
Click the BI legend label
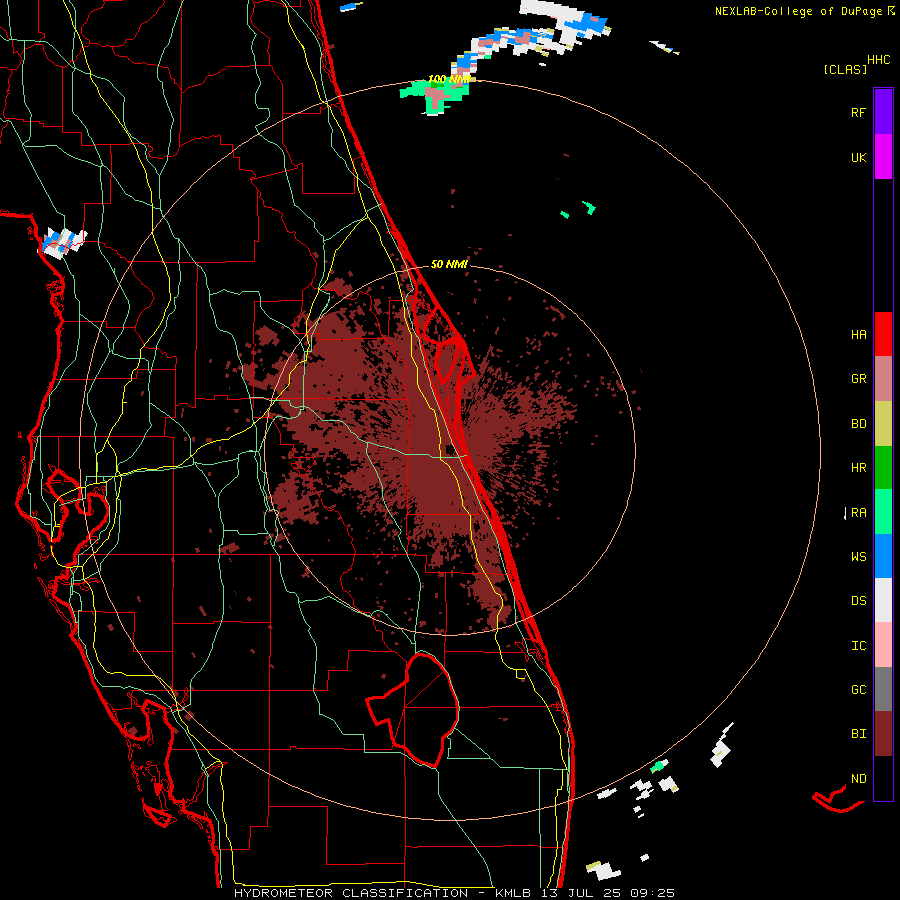(x=858, y=734)
